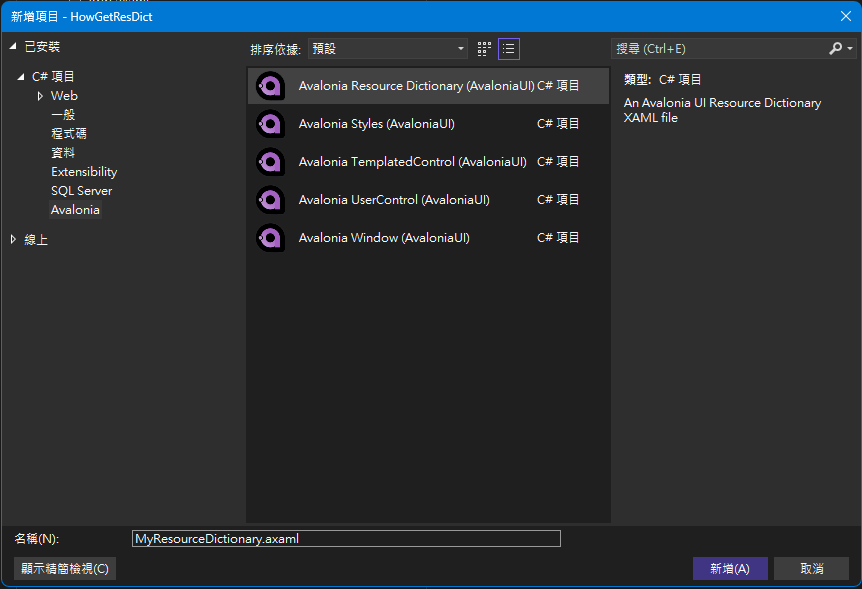Select the 資料 category
Image resolution: width=862 pixels, height=589 pixels.
[63, 152]
